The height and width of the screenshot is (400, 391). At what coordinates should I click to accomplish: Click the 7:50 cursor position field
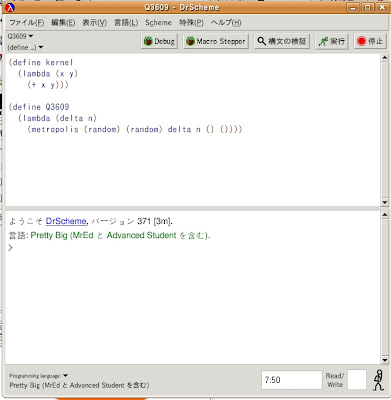[x=292, y=380]
